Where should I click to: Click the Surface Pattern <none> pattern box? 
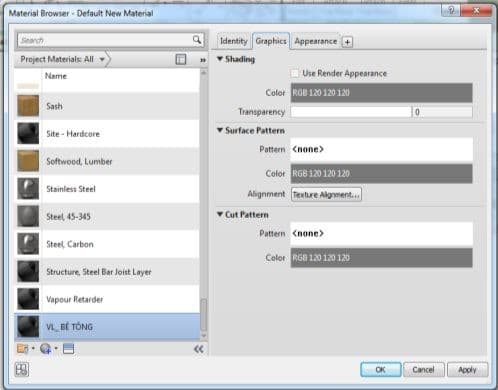pyautogui.click(x=381, y=149)
